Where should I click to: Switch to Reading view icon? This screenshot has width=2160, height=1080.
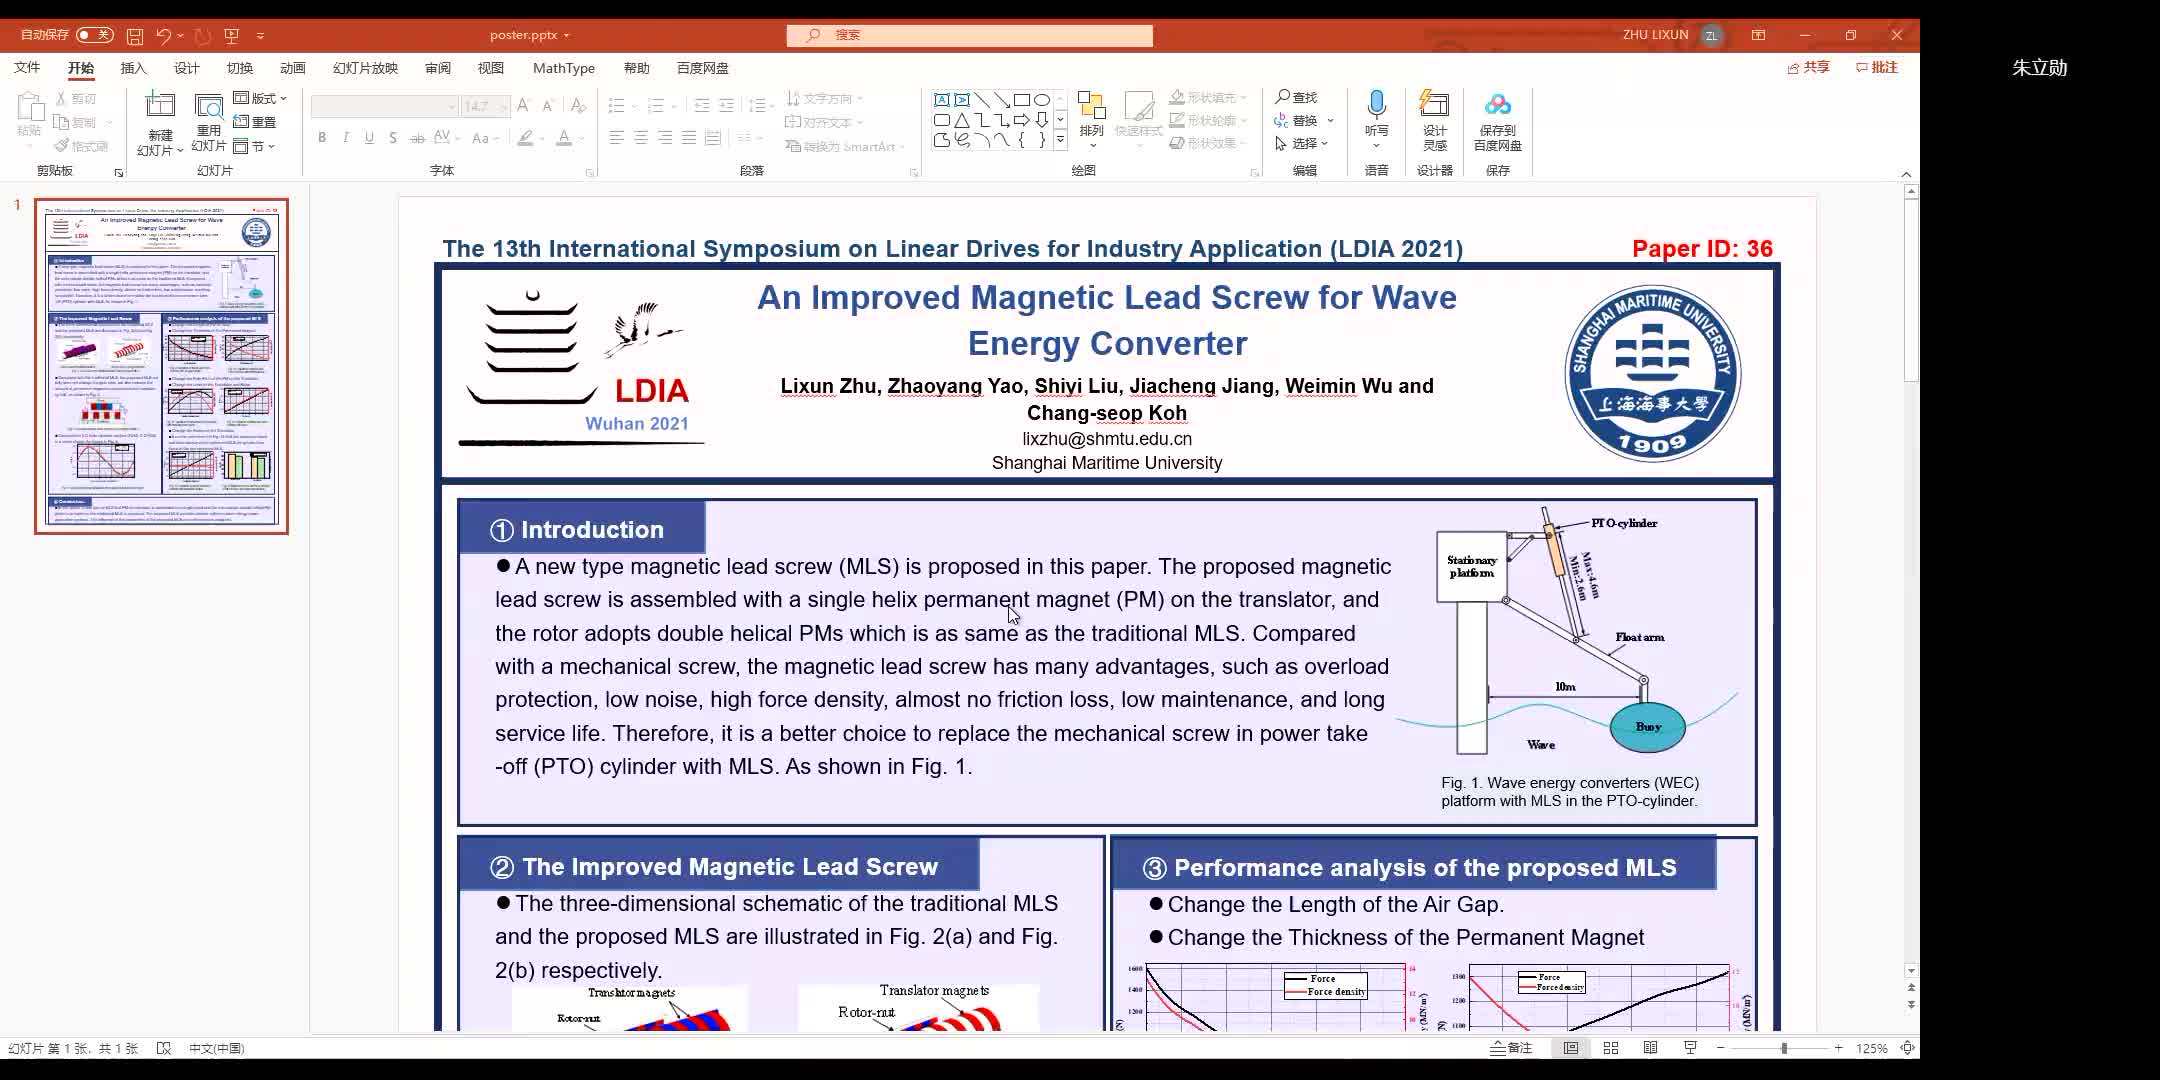coord(1650,1048)
